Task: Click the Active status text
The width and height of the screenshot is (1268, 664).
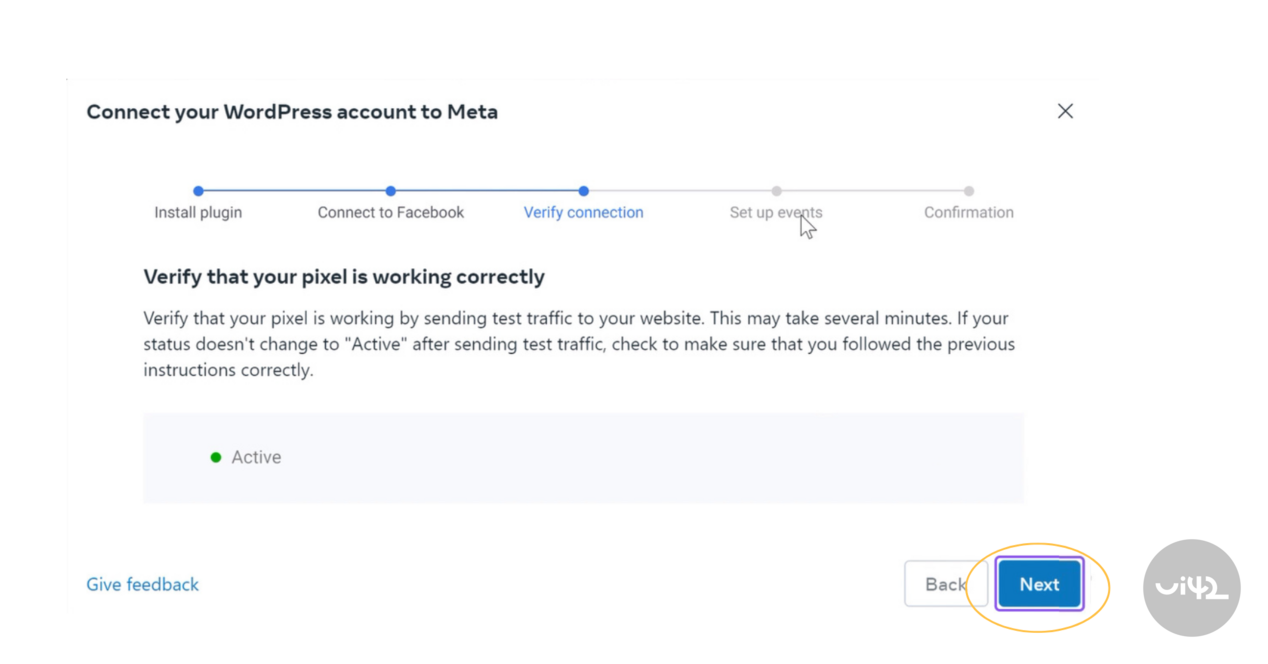Action: click(256, 457)
